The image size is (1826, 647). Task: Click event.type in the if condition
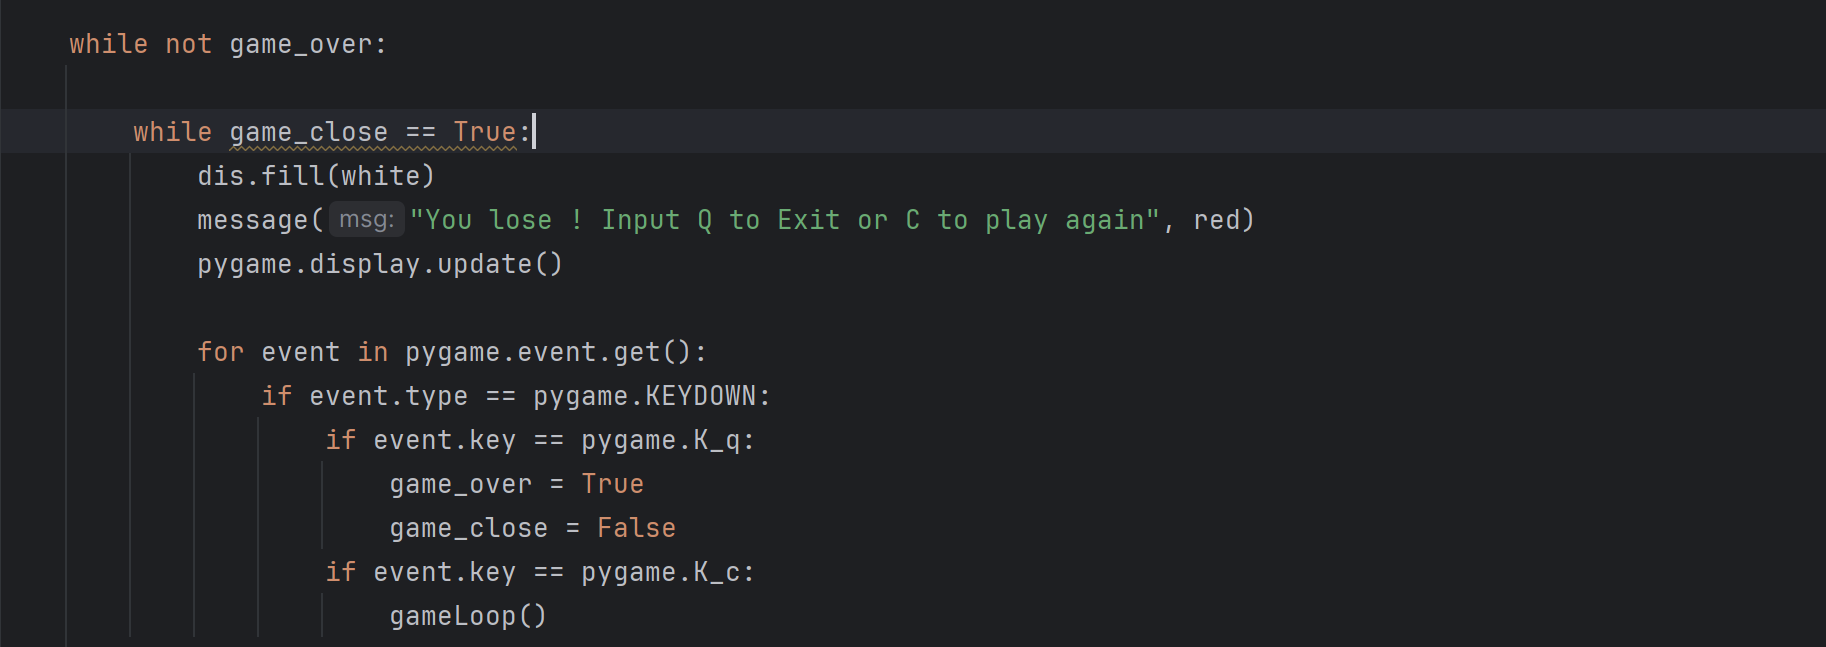[389, 396]
